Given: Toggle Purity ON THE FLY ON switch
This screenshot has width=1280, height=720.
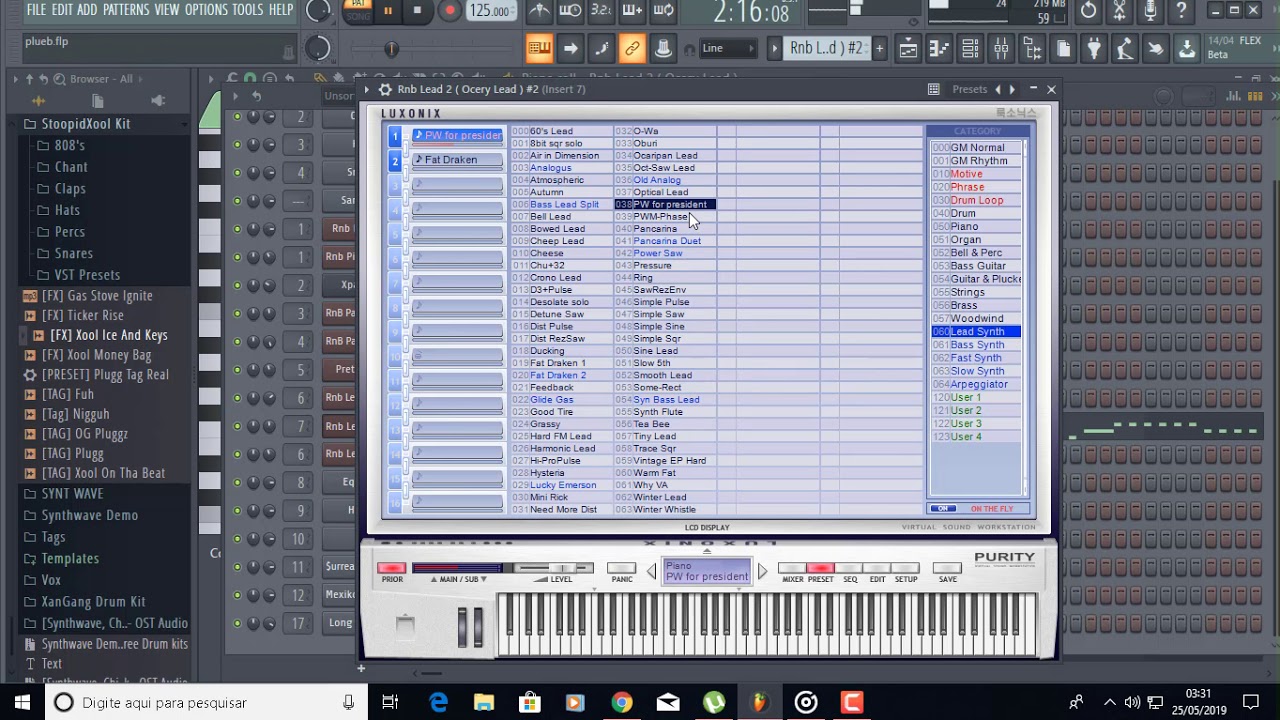Looking at the screenshot, I should click(942, 509).
